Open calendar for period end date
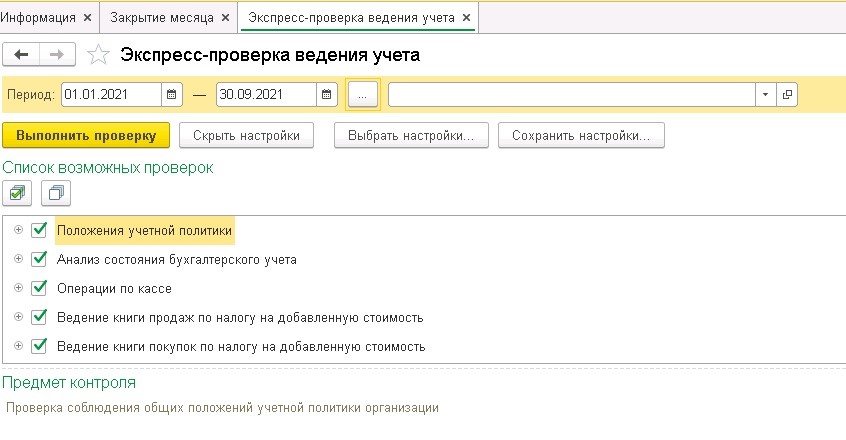Screen dimensions: 846x440 tap(326, 94)
